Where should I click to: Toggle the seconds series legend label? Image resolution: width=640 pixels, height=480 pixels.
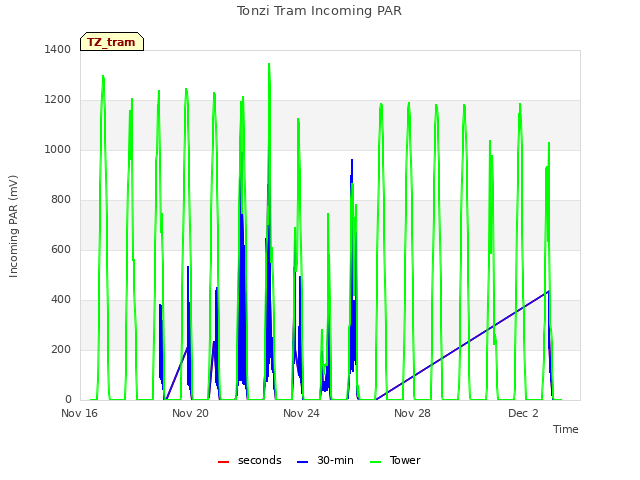[260, 460]
